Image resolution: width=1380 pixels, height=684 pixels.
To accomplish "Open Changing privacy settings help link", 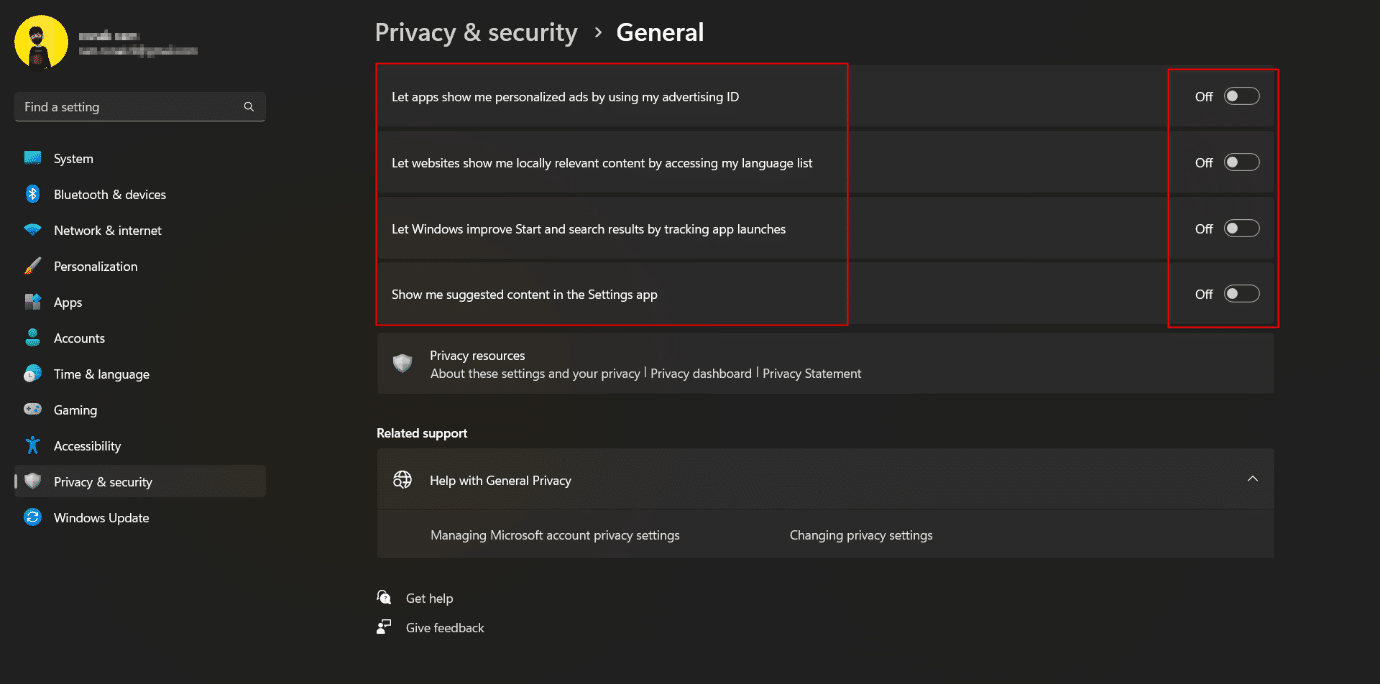I will [x=861, y=536].
